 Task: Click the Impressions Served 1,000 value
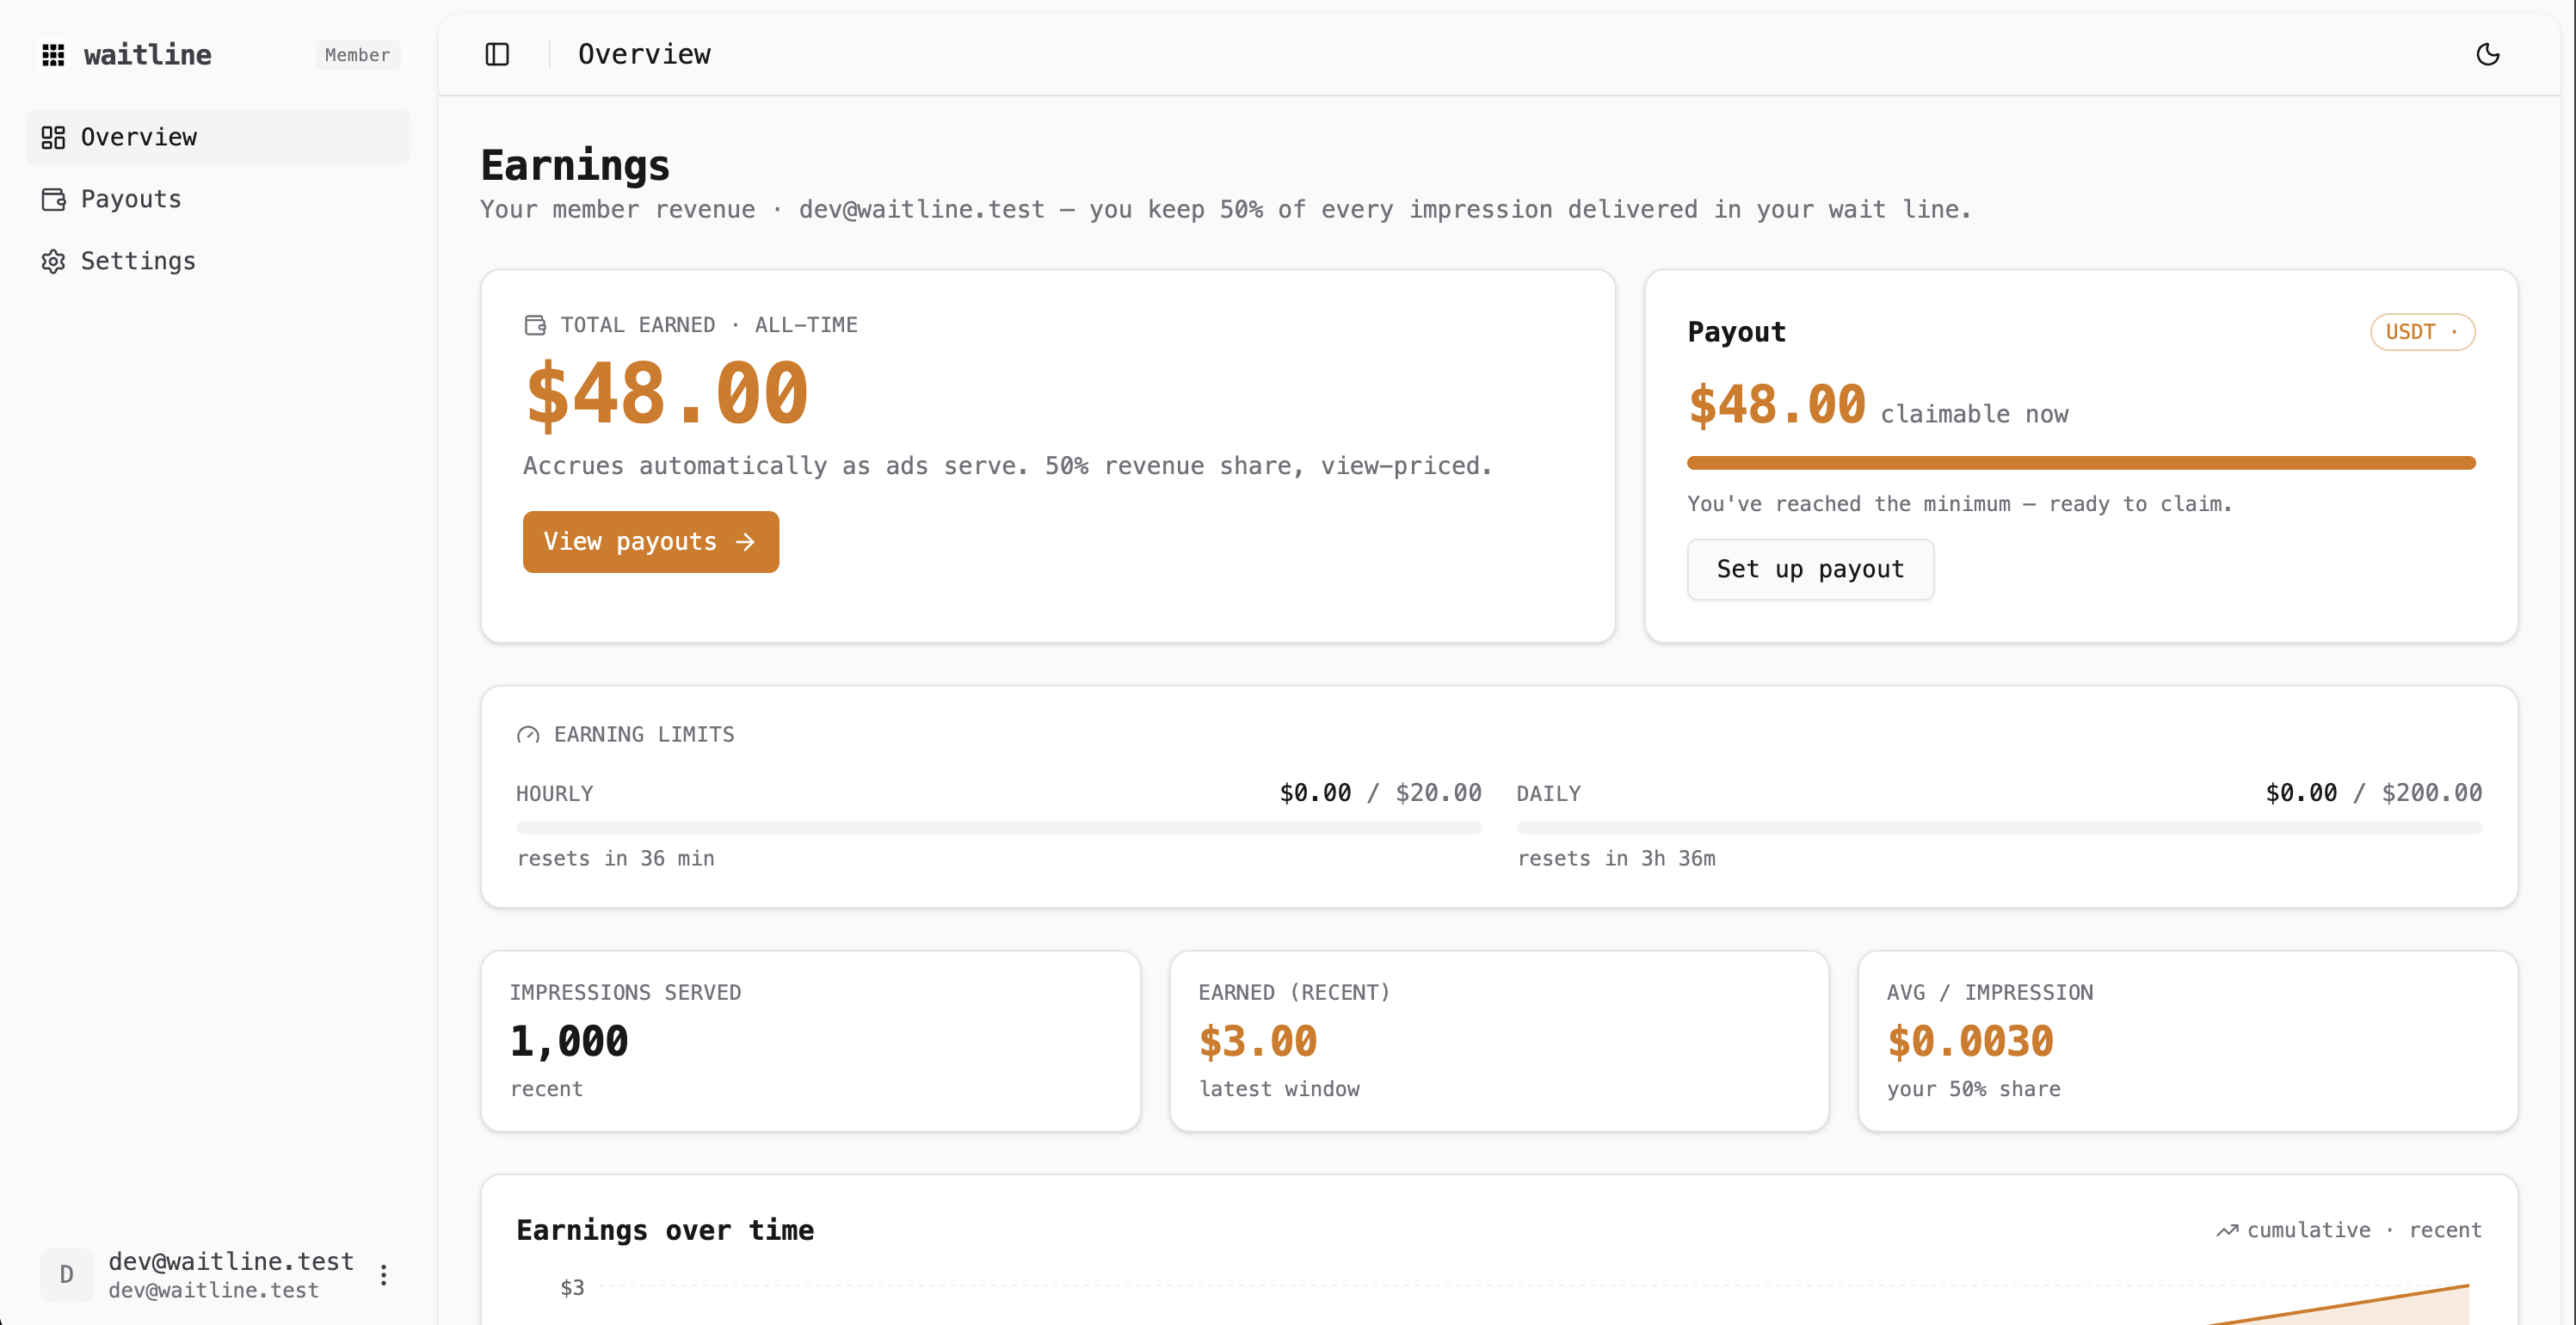click(569, 1042)
